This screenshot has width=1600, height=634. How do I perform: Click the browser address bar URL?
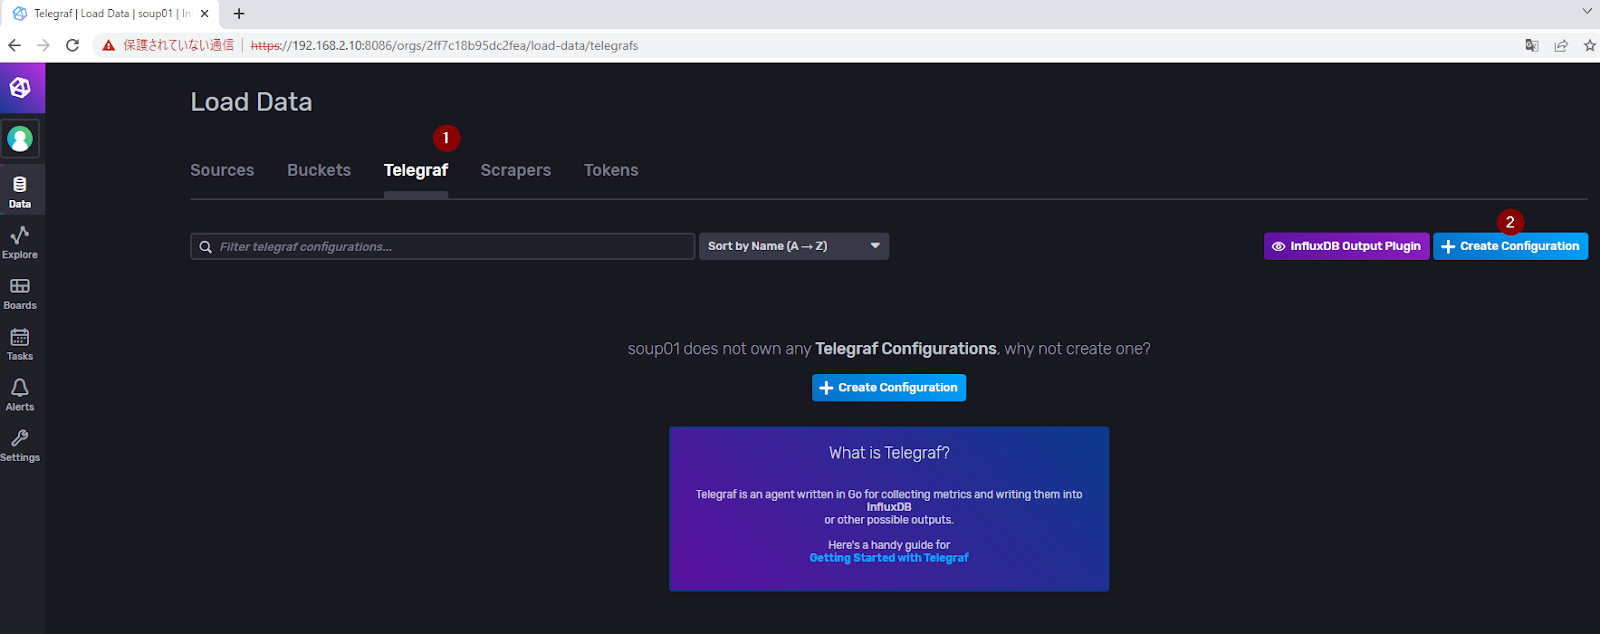(445, 45)
